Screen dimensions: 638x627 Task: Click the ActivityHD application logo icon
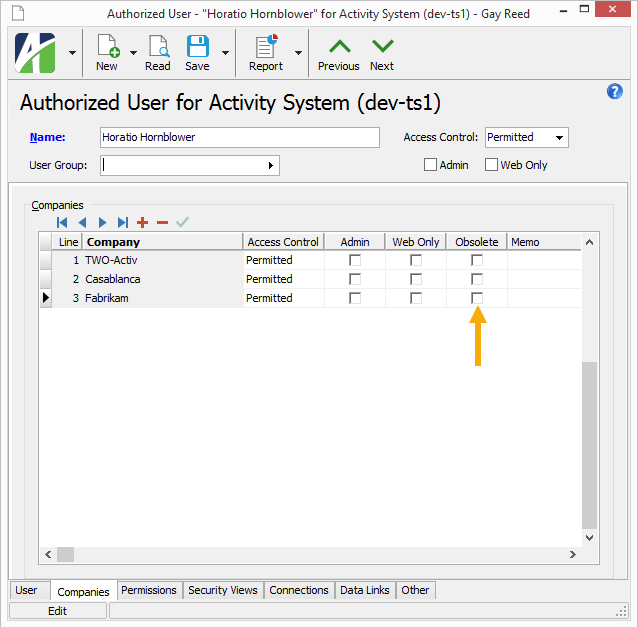35,53
